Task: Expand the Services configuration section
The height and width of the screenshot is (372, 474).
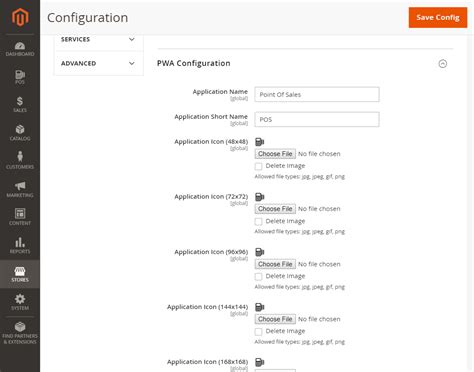Action: pos(98,39)
